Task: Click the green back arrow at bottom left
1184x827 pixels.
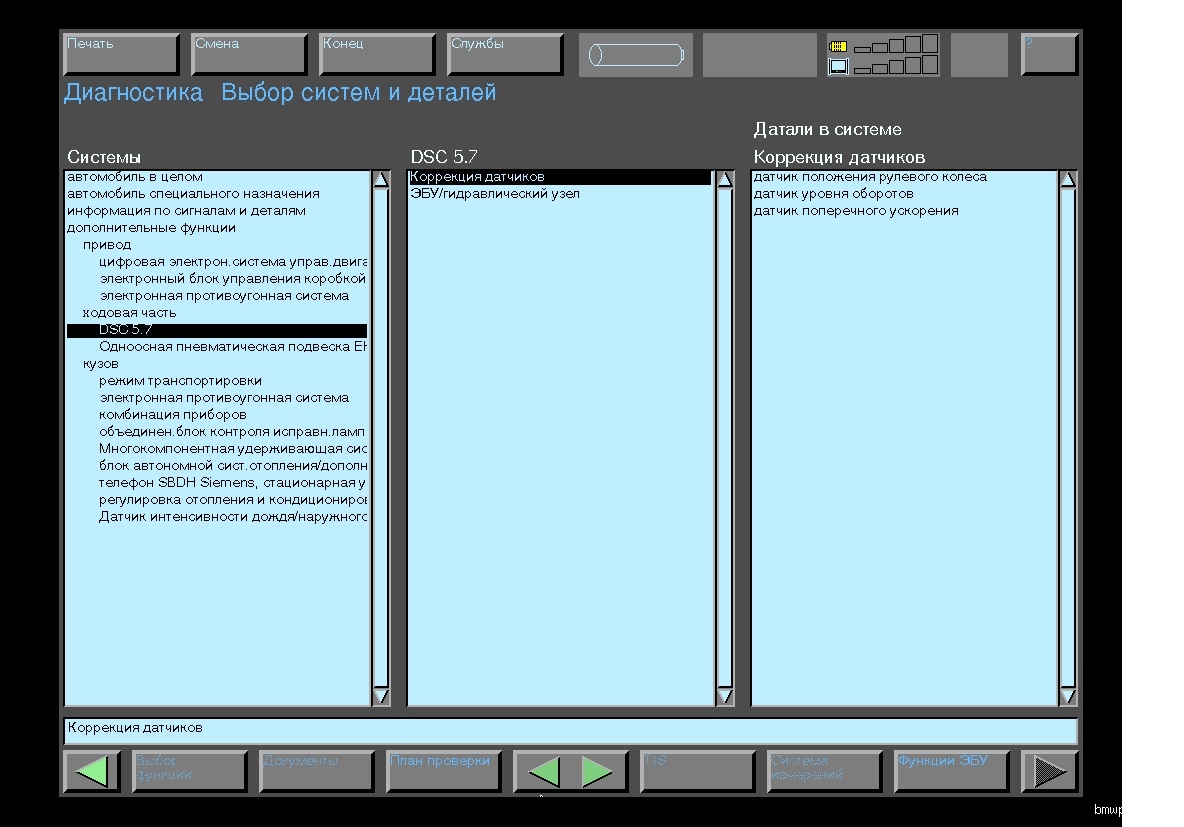Action: [91, 772]
